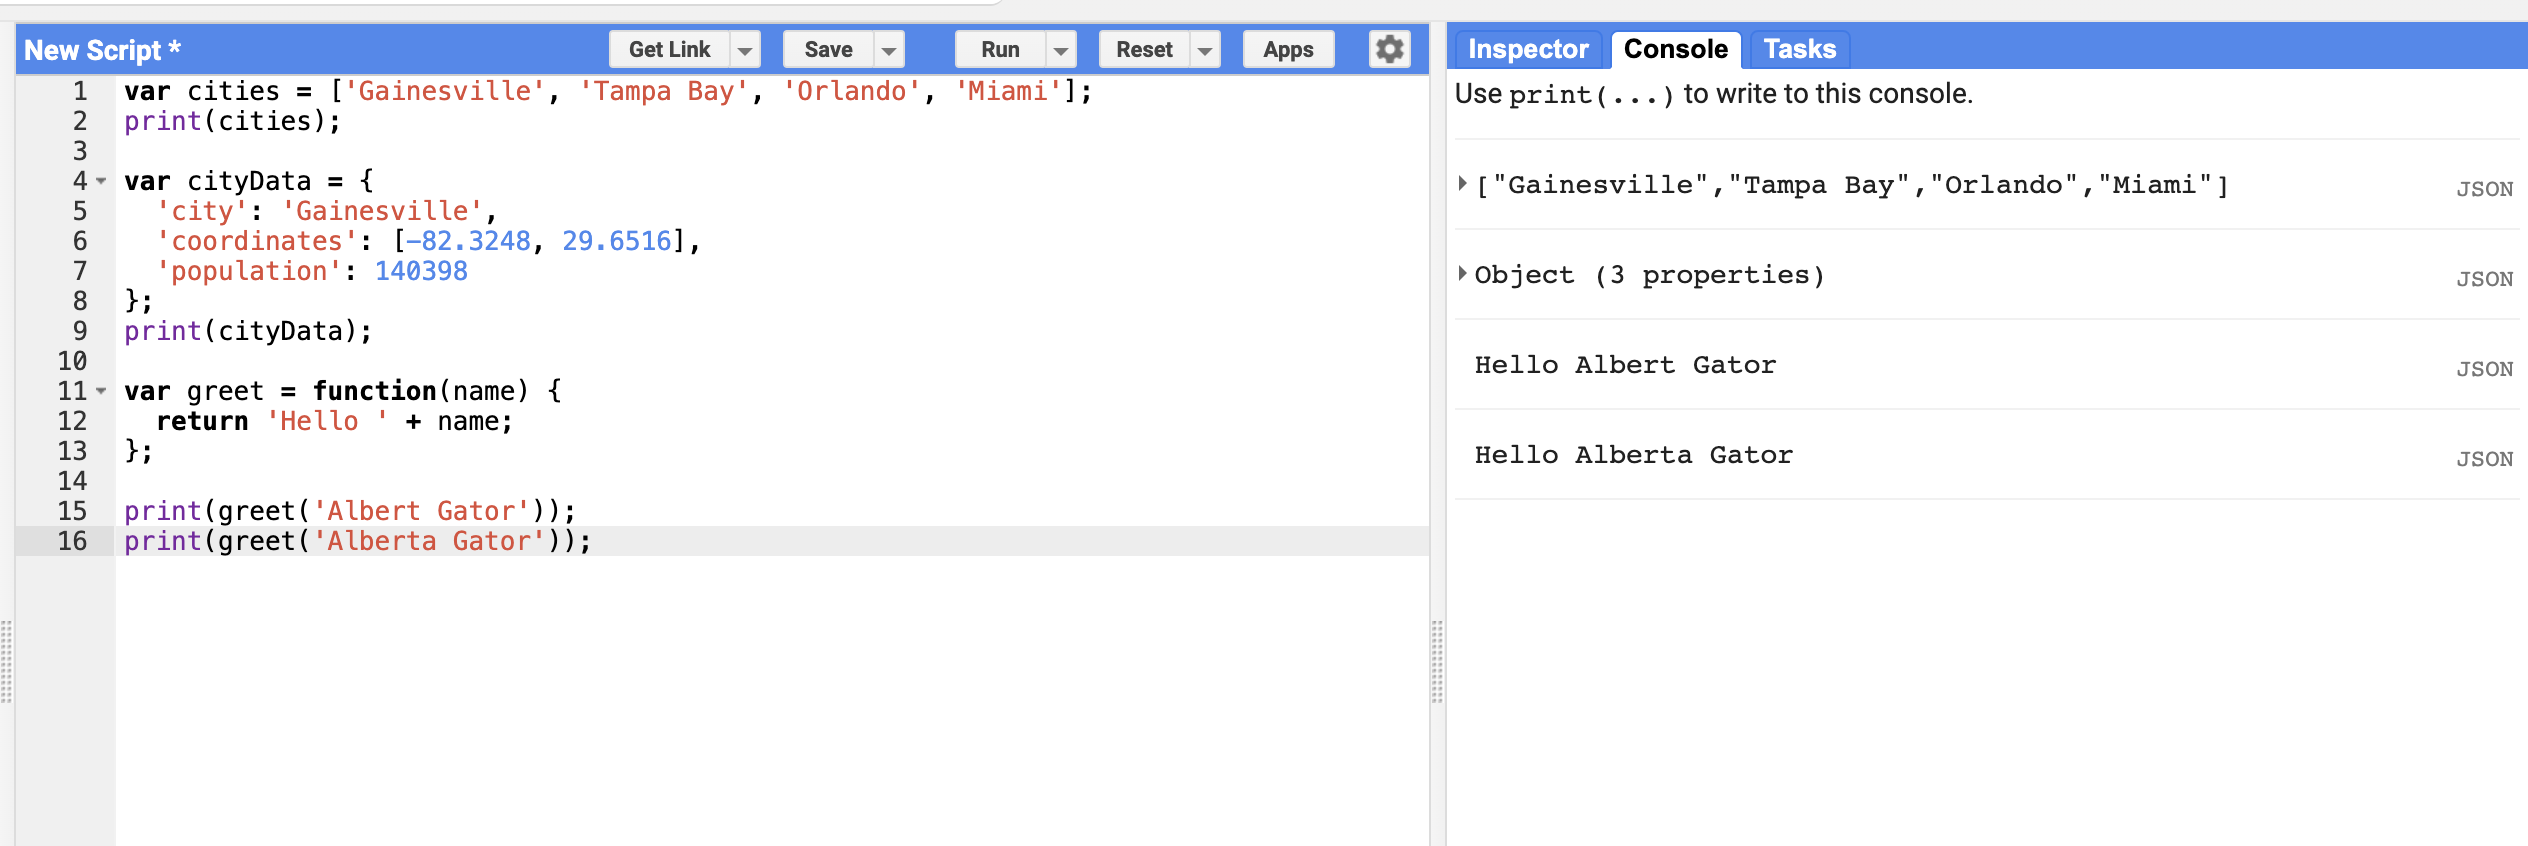Click line number 1 in the gutter
Image resolution: width=2528 pixels, height=846 pixels.
80,91
